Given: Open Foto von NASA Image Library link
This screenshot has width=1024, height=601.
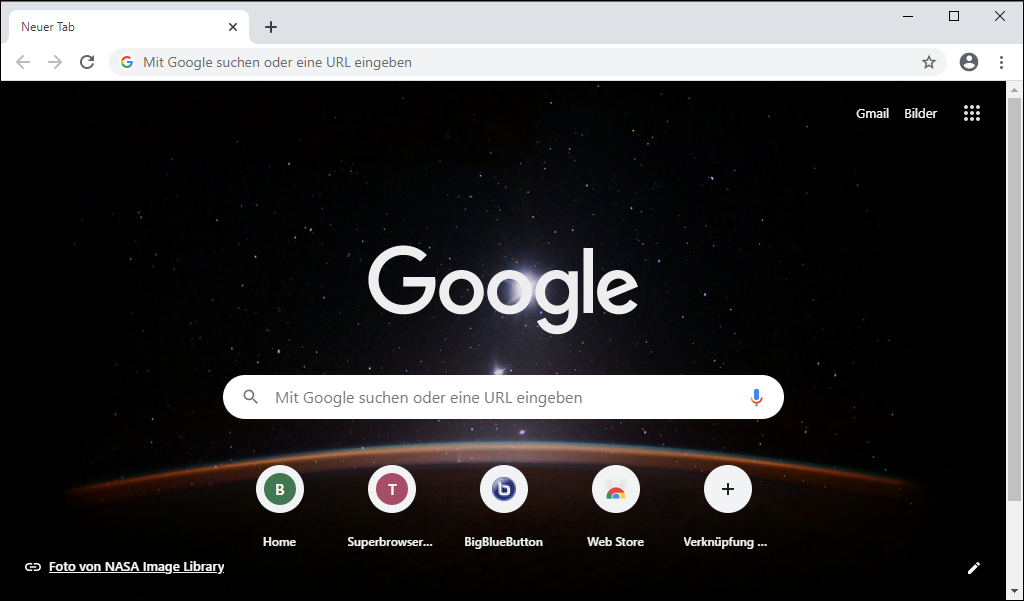Looking at the screenshot, I should 136,567.
